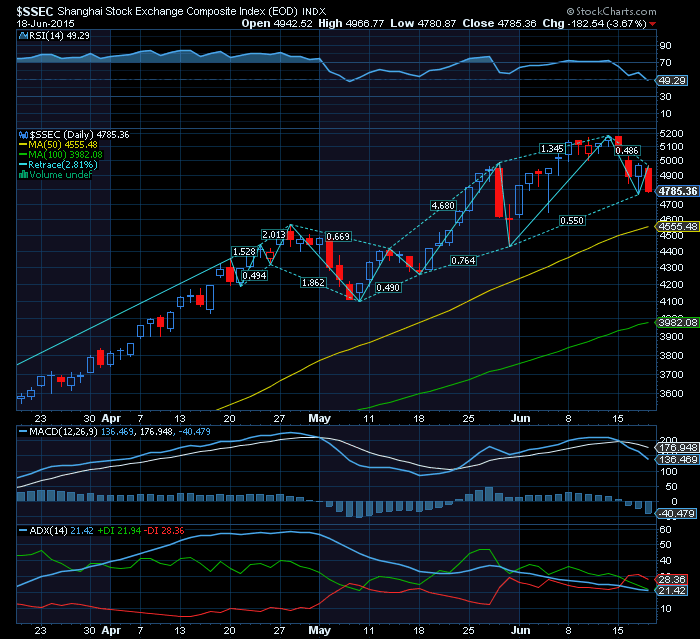Click the 28.36 red ADX axis tag

point(672,580)
